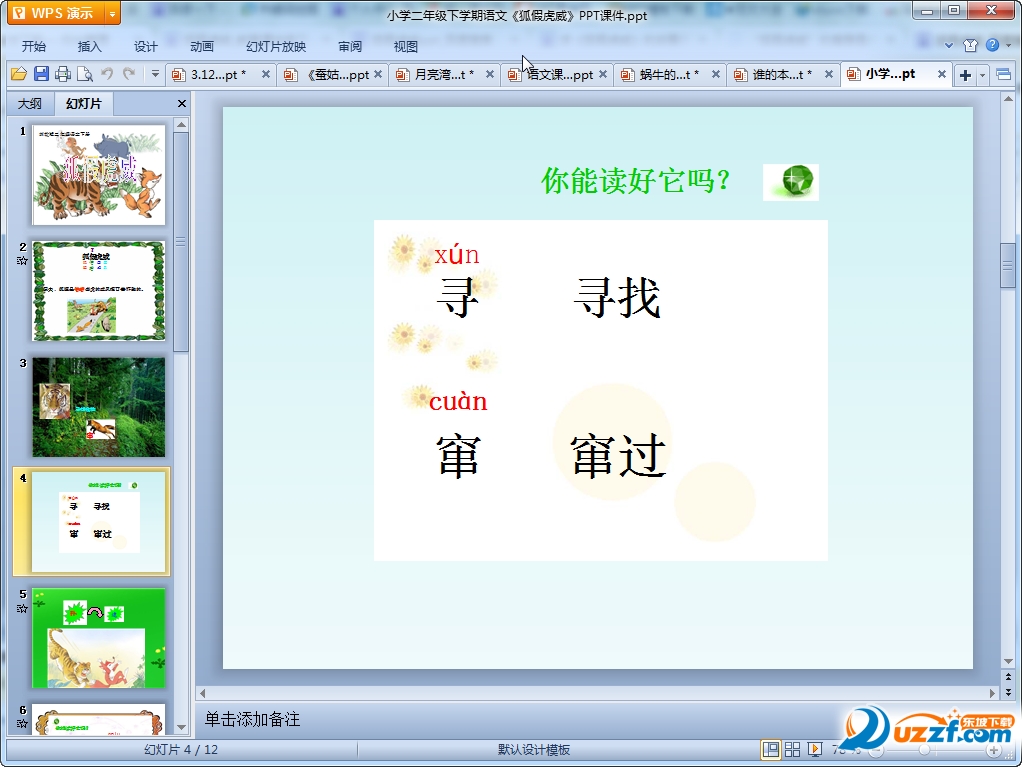Close the slide thumbnail panel
Viewport: 1022px width, 767px height.
coord(182,104)
